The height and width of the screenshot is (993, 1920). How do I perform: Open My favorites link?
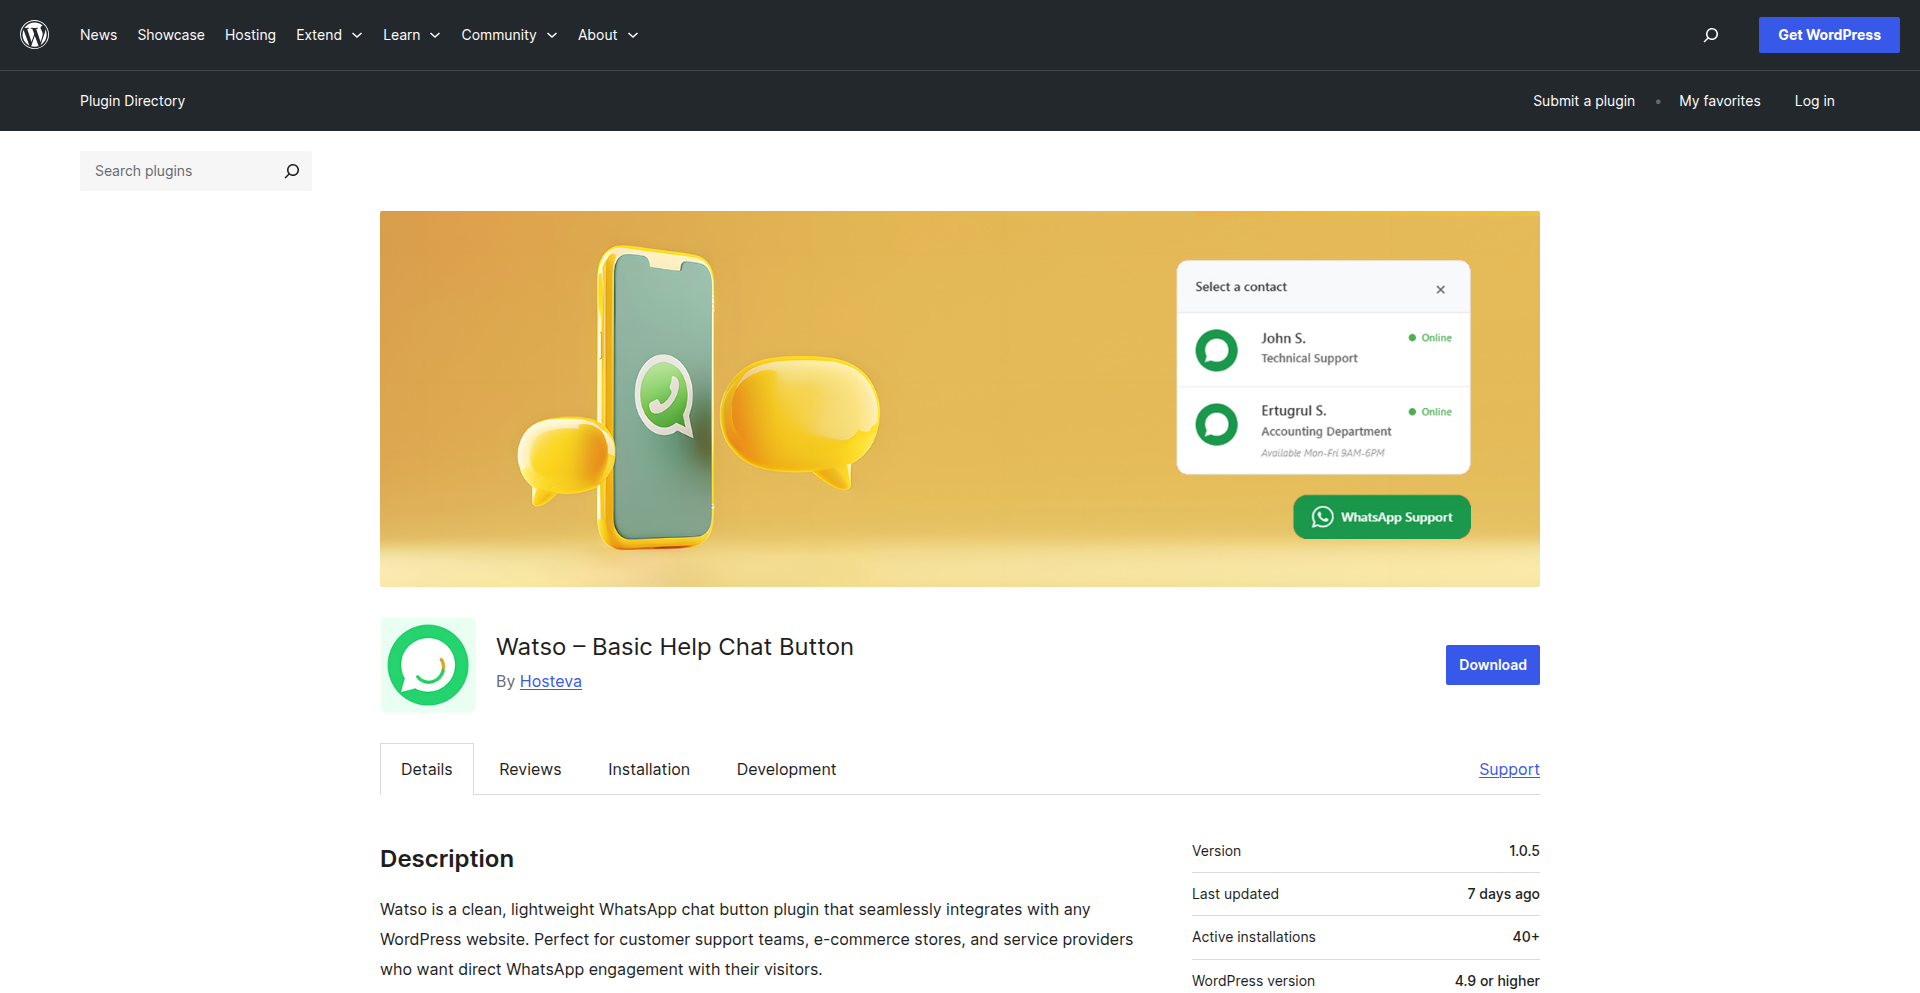1720,101
